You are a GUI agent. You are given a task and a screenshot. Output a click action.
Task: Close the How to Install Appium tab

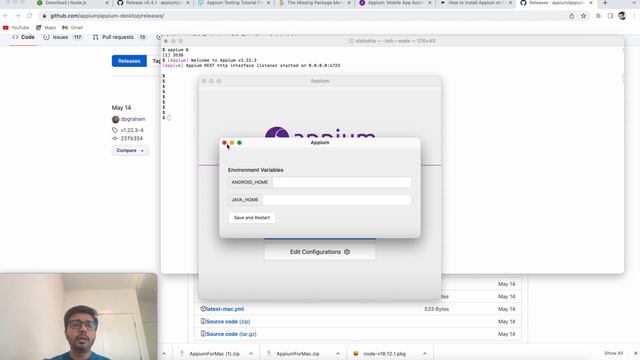510,3
